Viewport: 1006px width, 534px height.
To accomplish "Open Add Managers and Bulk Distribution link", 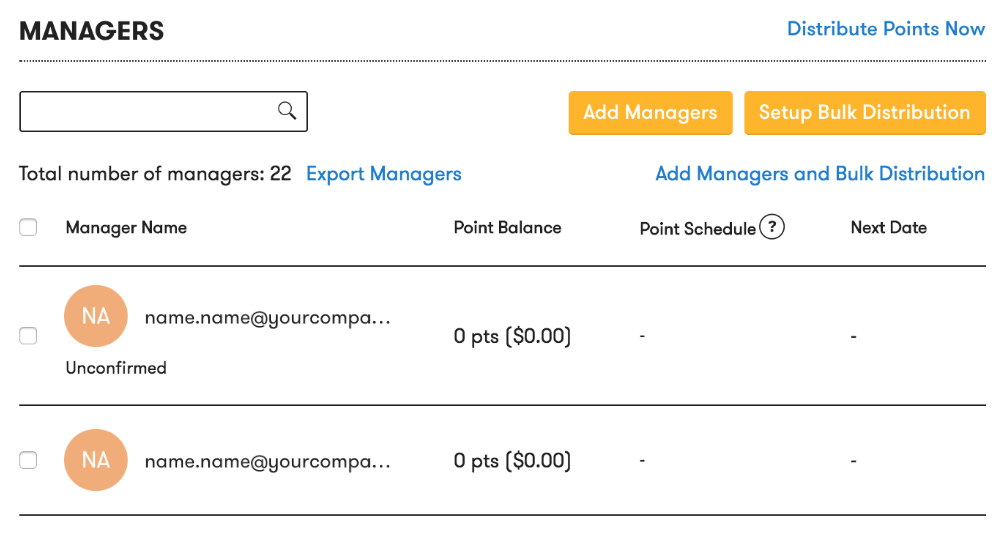I will coord(820,174).
